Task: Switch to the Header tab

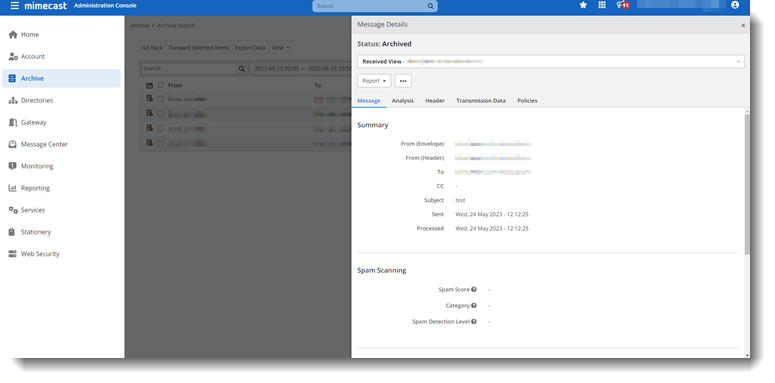Action: click(x=435, y=101)
